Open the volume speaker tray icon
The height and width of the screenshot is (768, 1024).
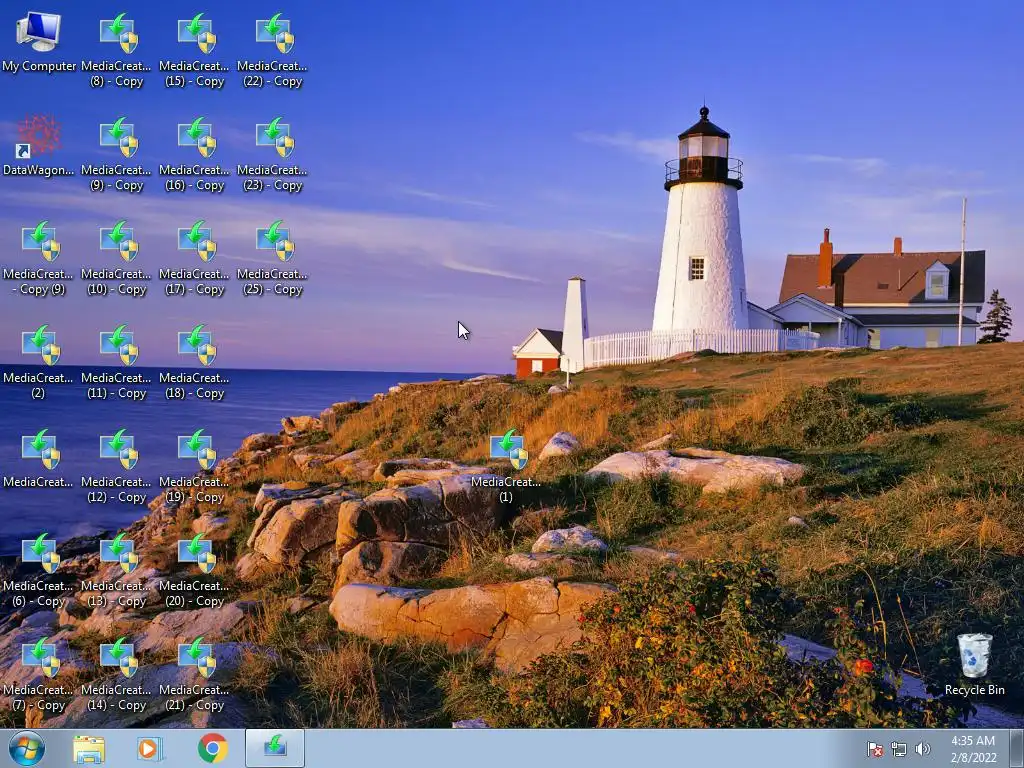tap(923, 749)
